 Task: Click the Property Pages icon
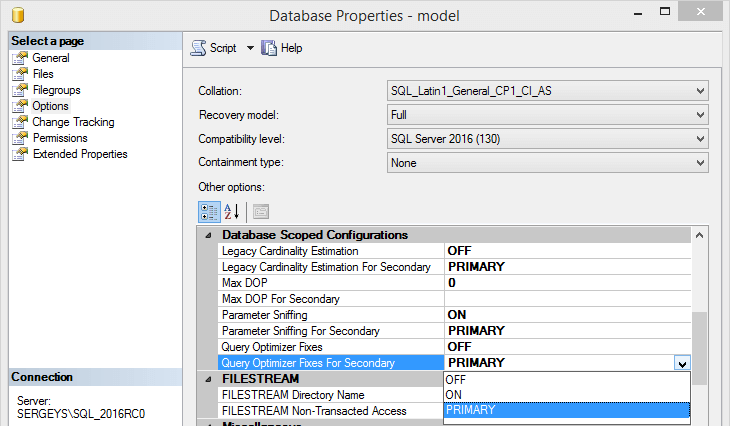[x=261, y=212]
